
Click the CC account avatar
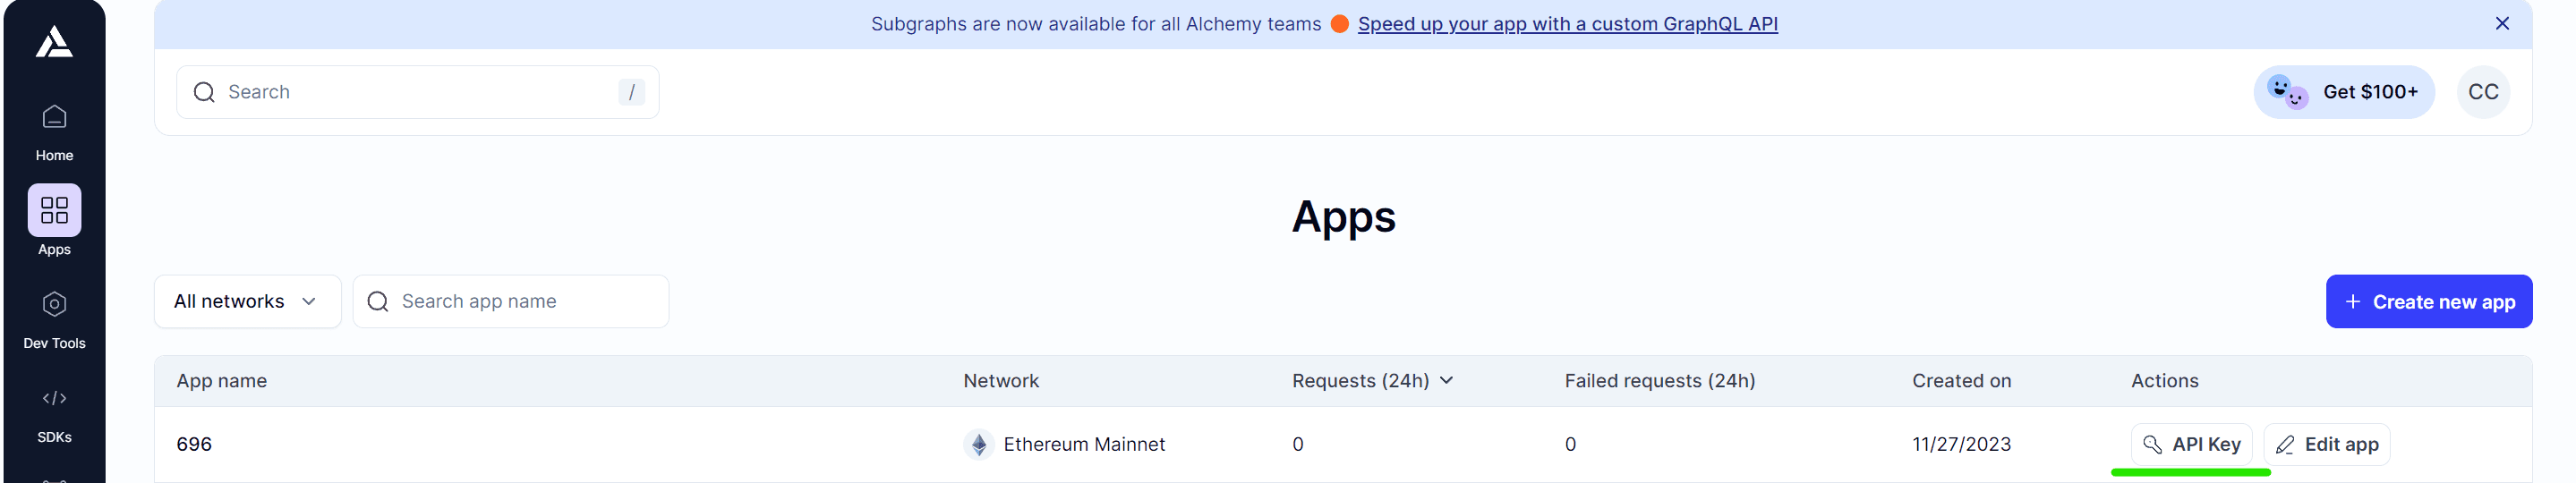pyautogui.click(x=2483, y=92)
